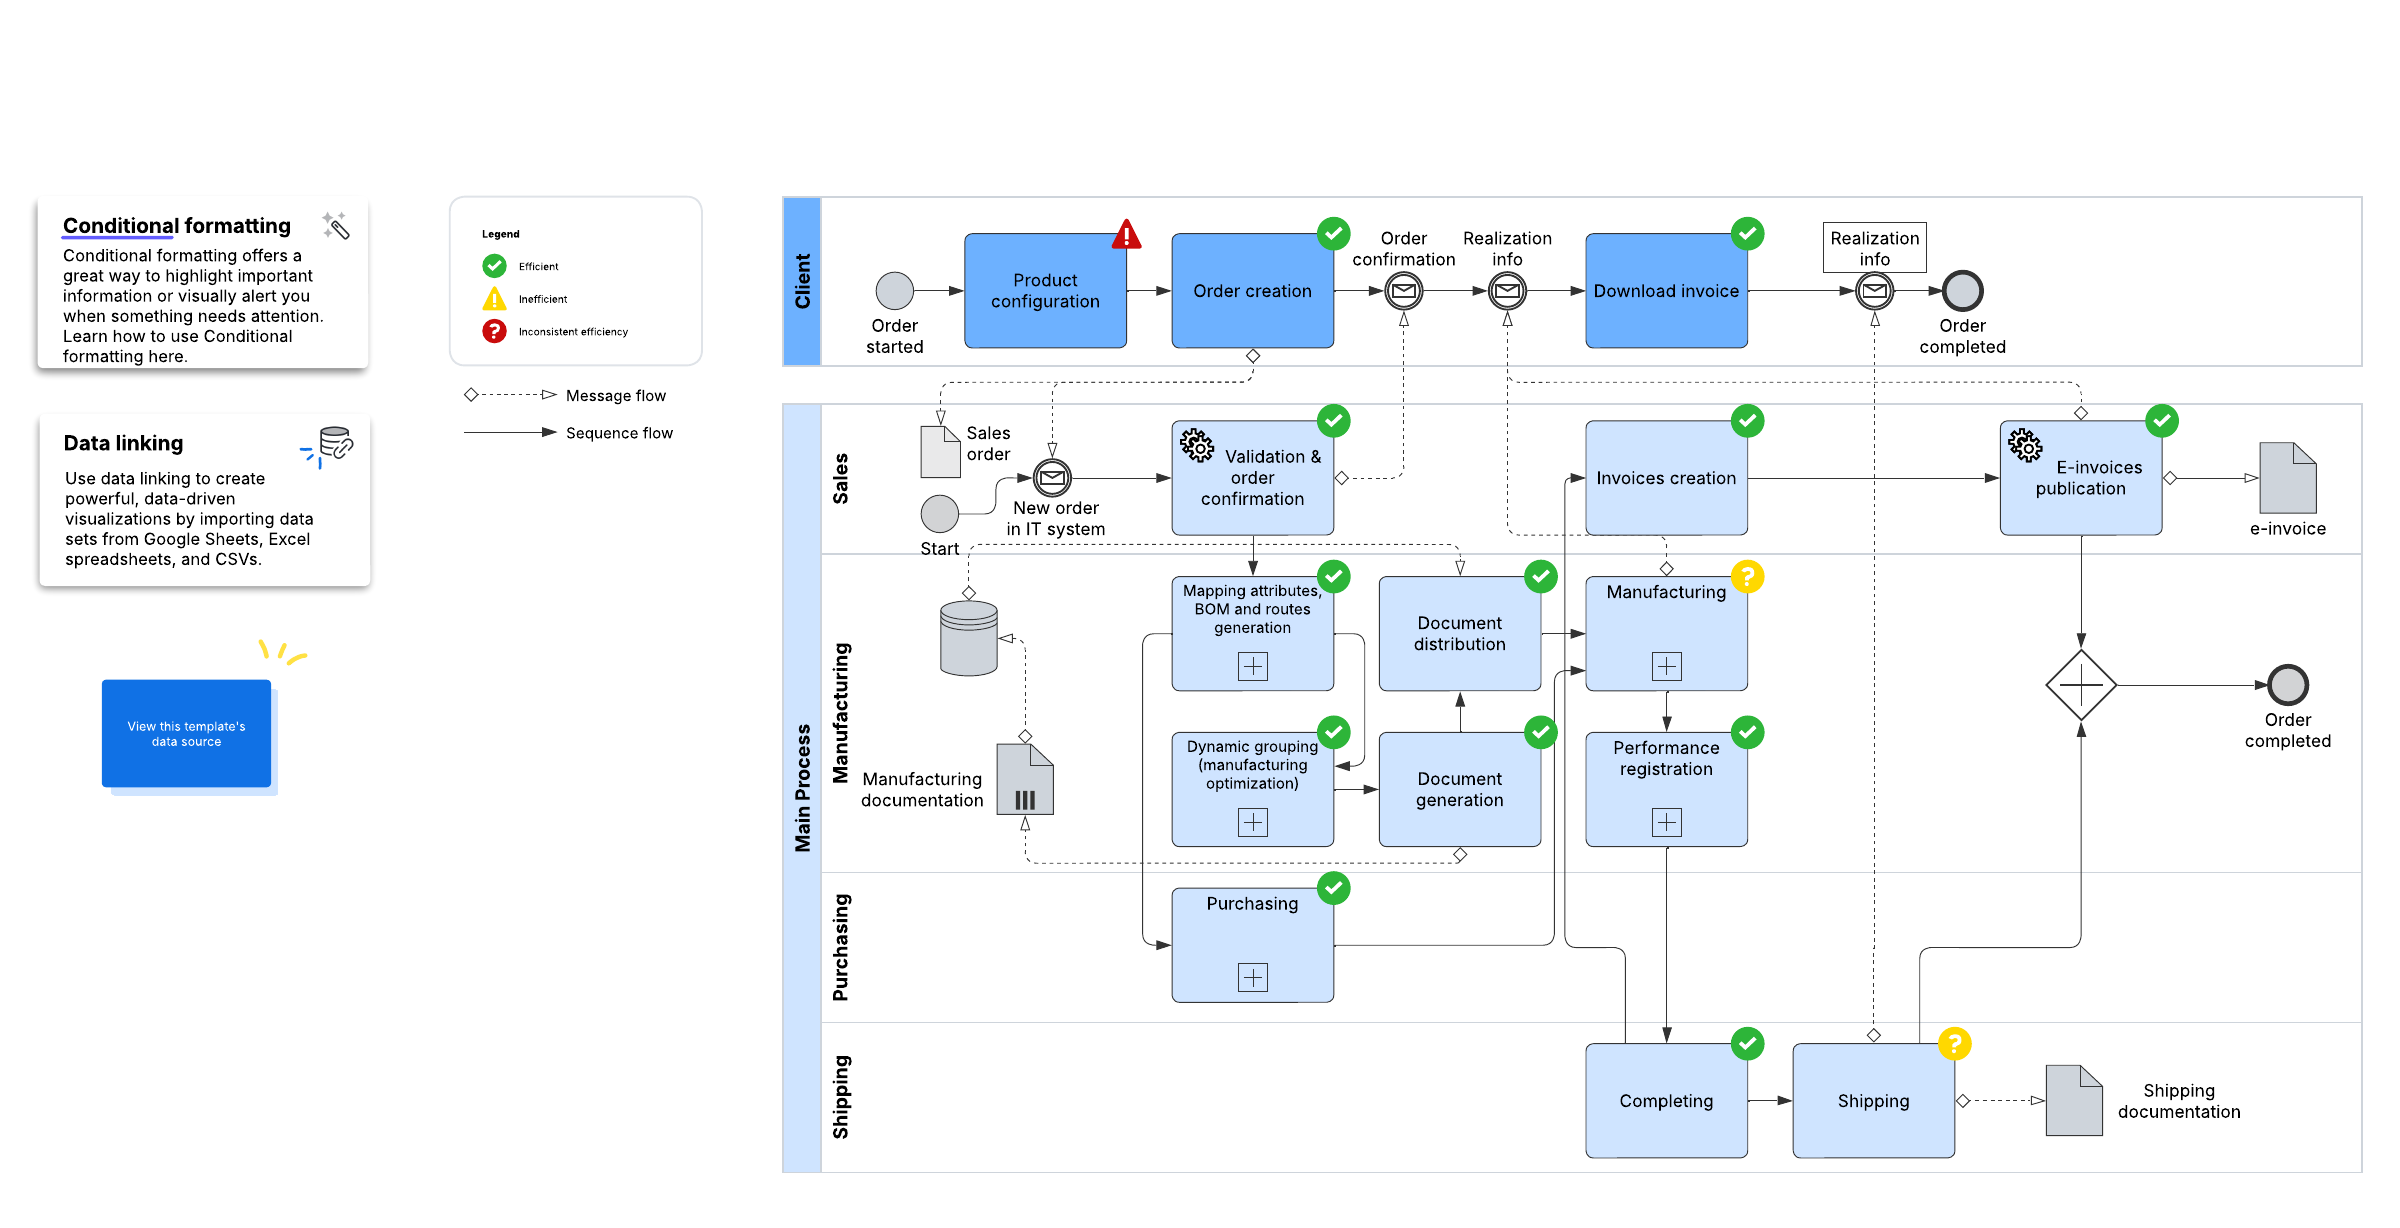This screenshot has height=1228, width=2400.
Task: Click green checkmark badge on Purchasing task
Action: click(x=1333, y=888)
